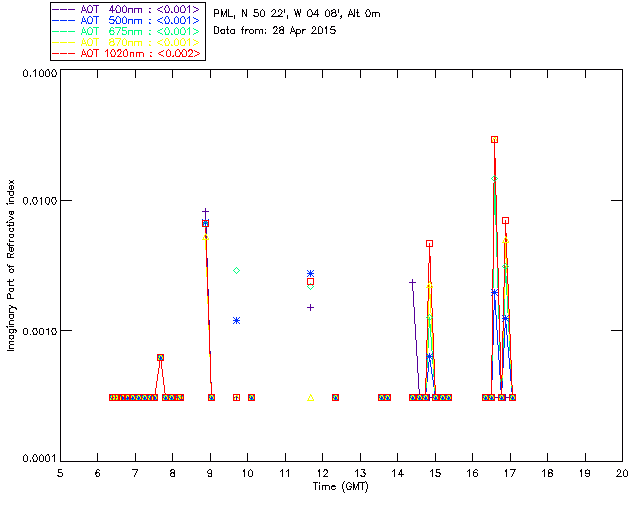Click the 'Time (GMT)' axis label
640x512 pixels.
(x=340, y=487)
